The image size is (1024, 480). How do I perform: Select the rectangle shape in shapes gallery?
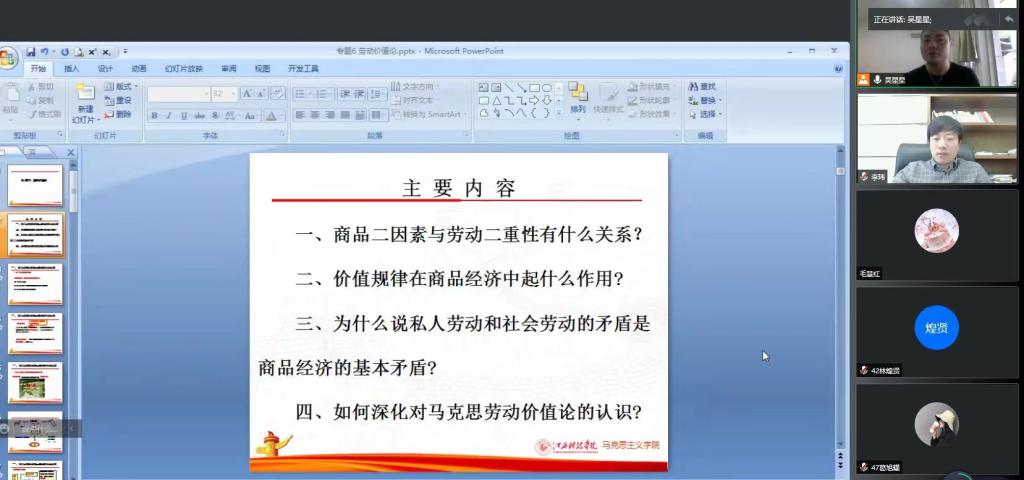coord(534,87)
